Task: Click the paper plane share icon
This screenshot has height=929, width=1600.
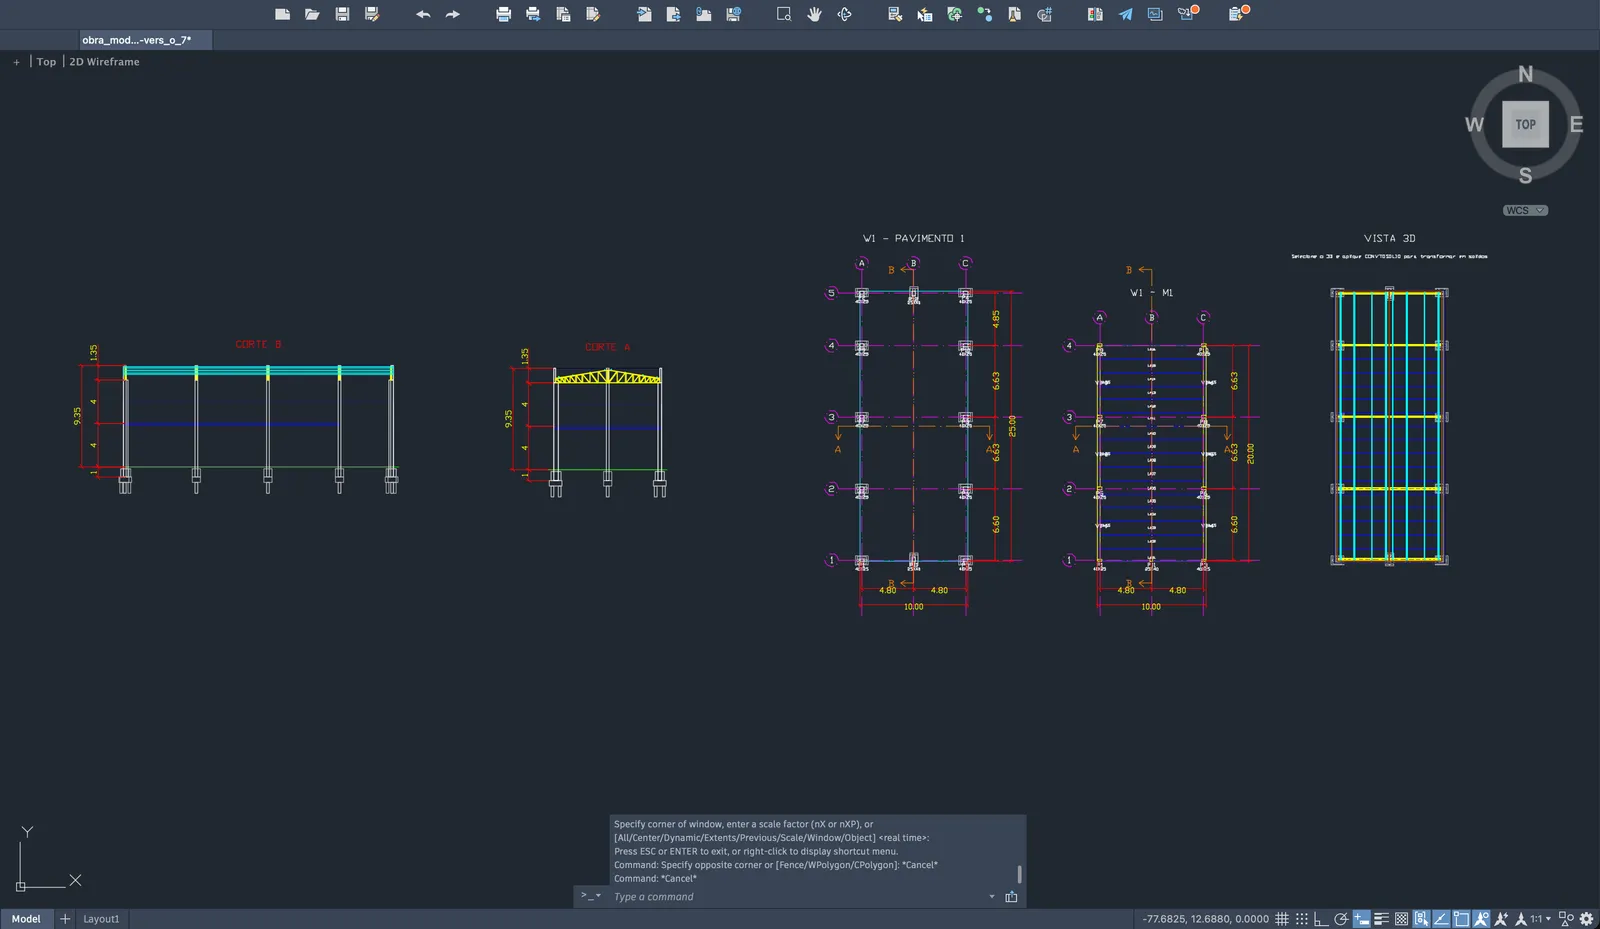Action: (x=1125, y=14)
